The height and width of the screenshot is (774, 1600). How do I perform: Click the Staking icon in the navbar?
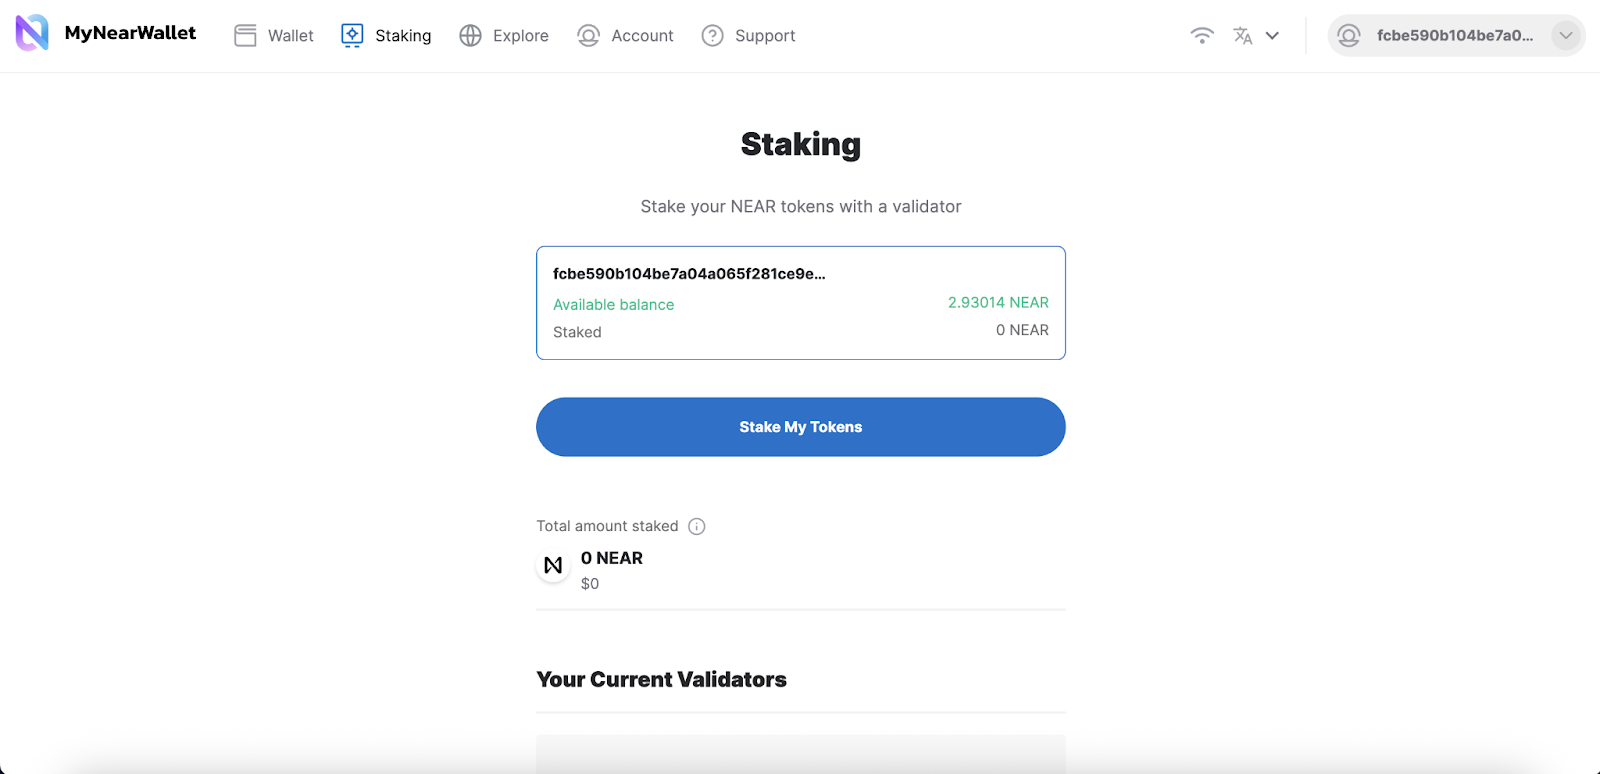(352, 35)
